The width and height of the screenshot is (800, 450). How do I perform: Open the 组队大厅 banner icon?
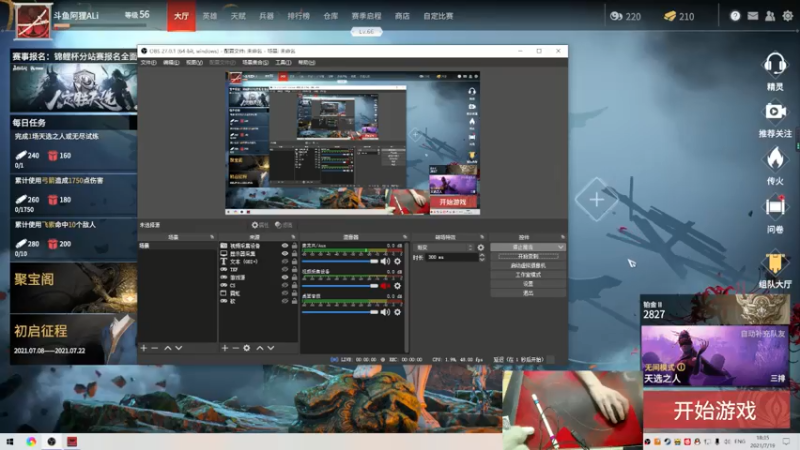click(x=774, y=262)
